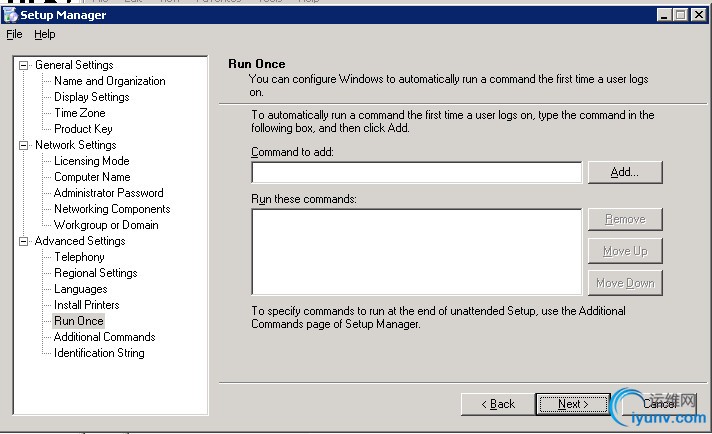Open Networking Components settings

[112, 209]
